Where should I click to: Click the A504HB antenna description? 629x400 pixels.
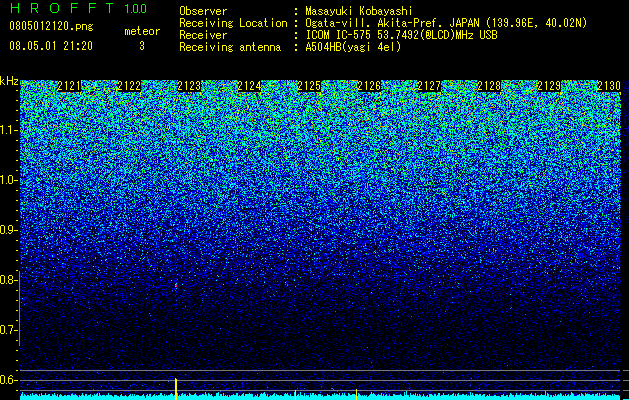click(x=353, y=47)
